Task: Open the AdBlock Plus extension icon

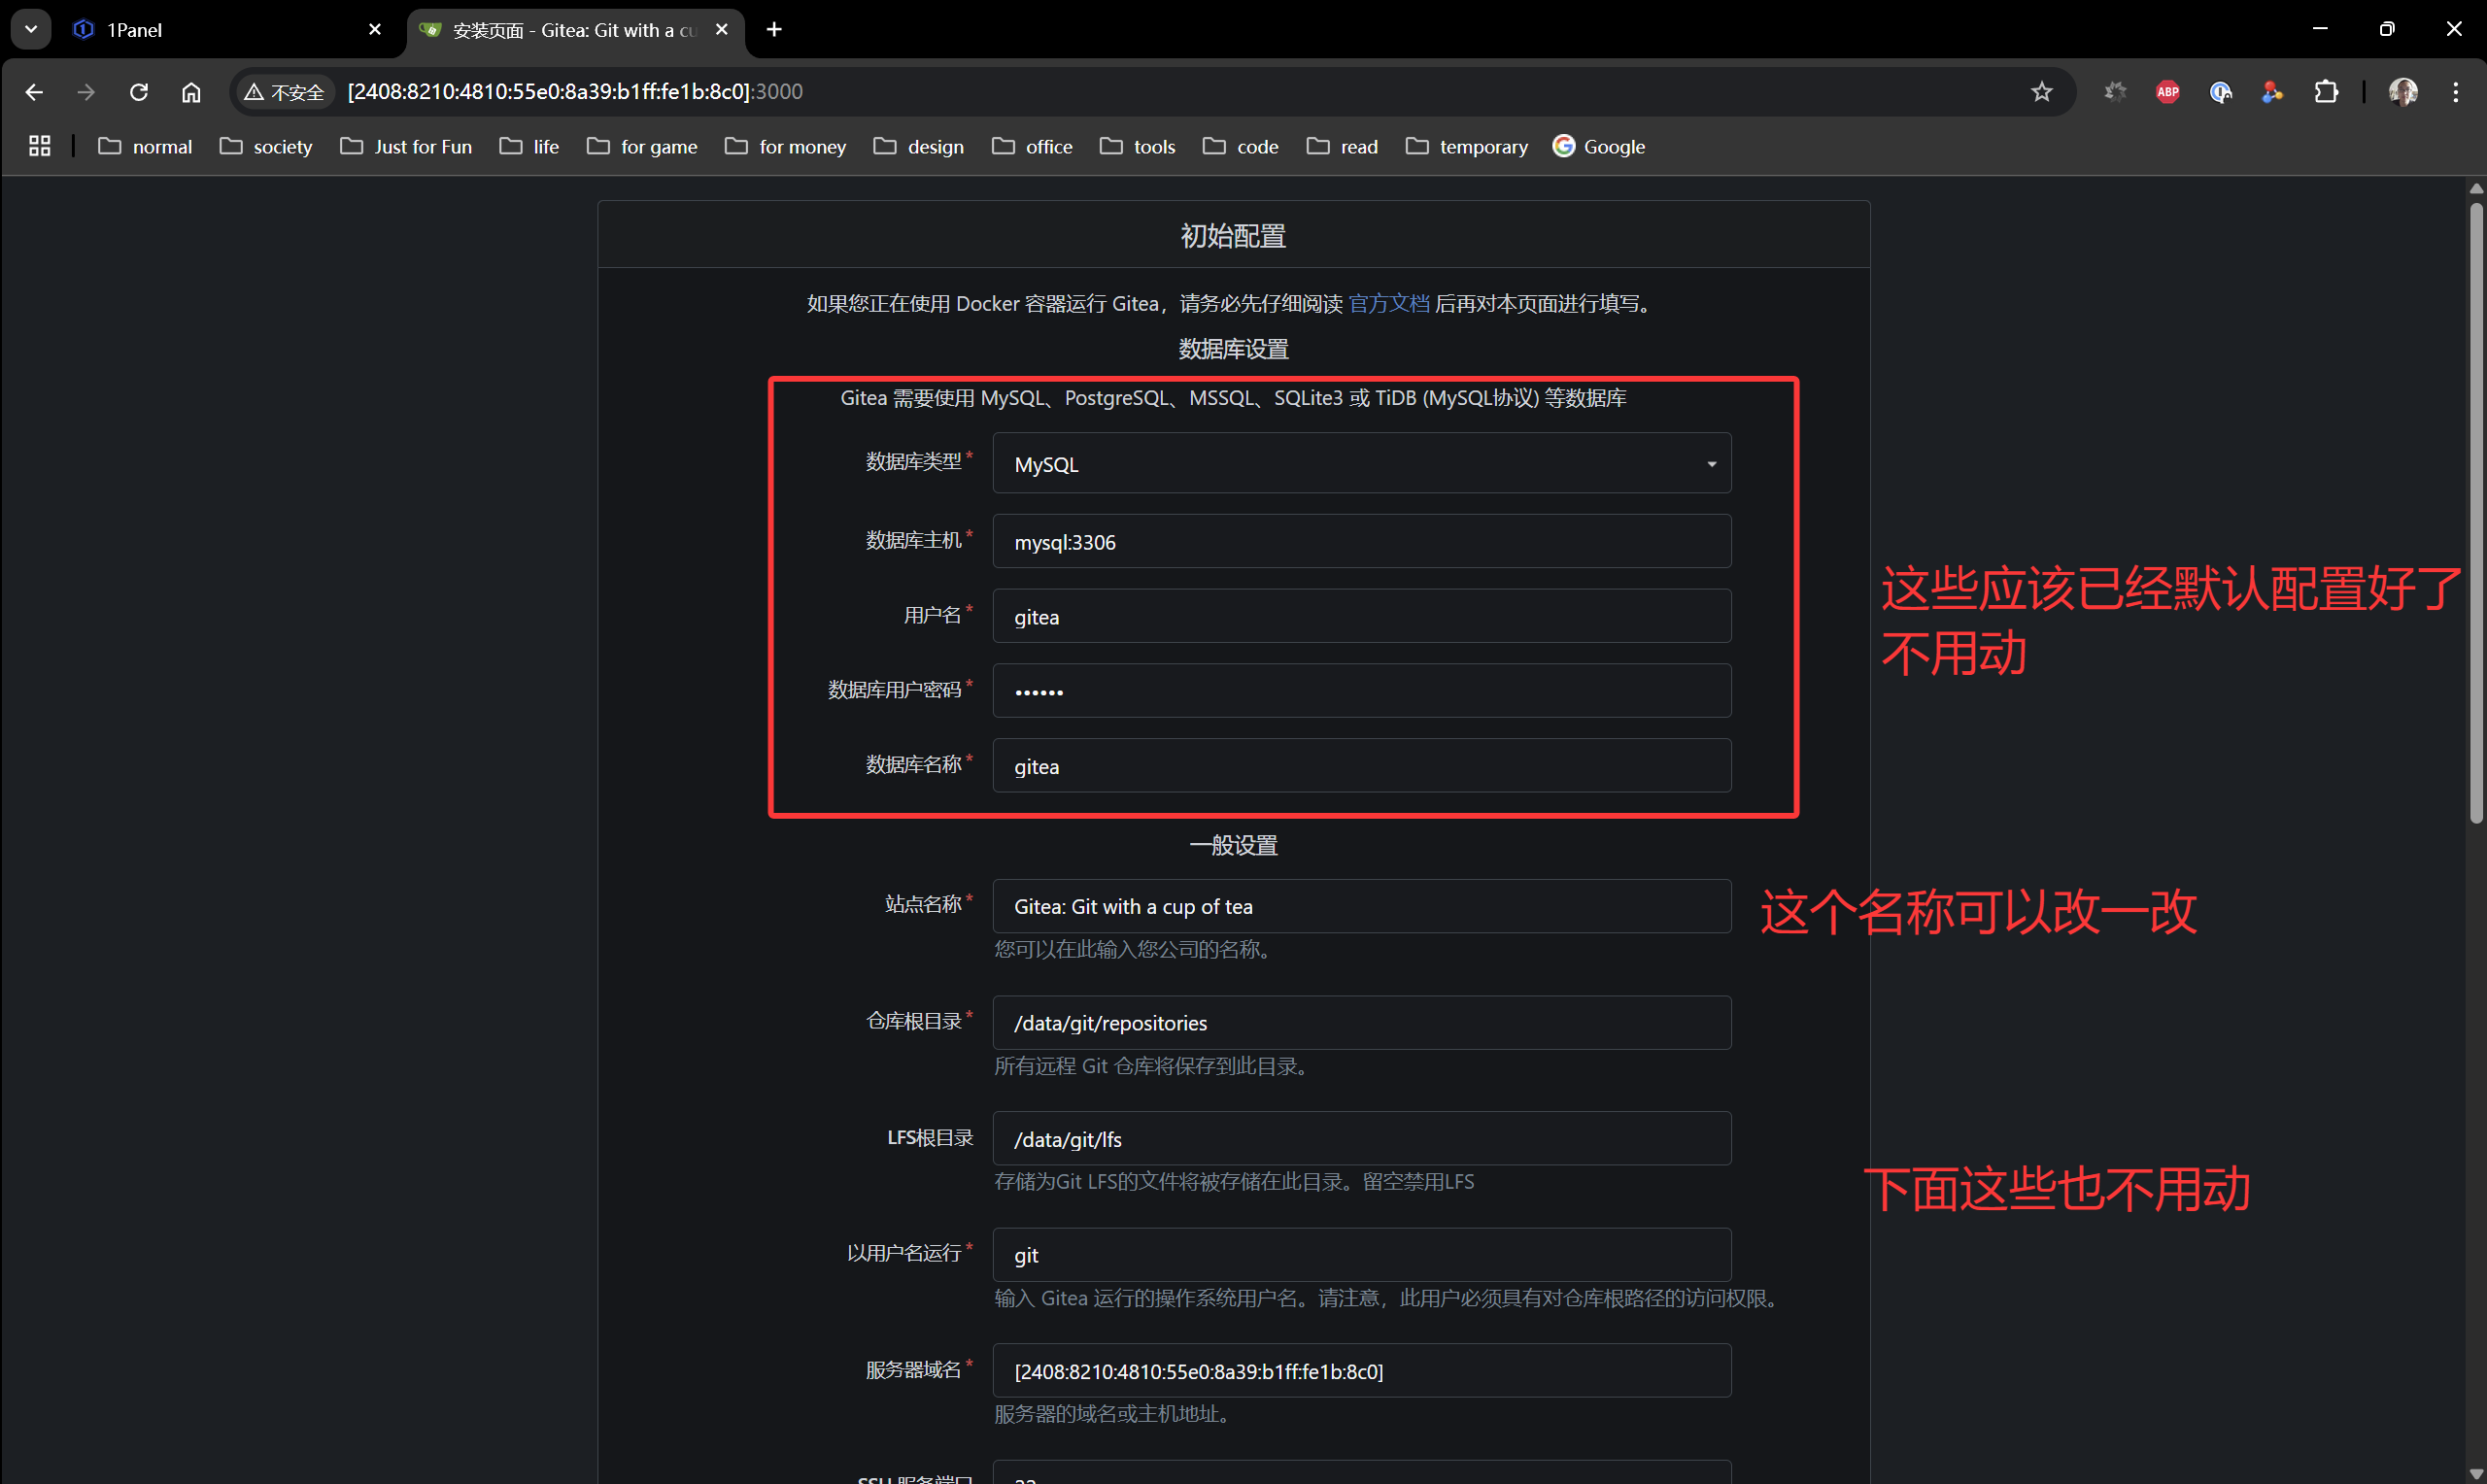Action: [2167, 92]
